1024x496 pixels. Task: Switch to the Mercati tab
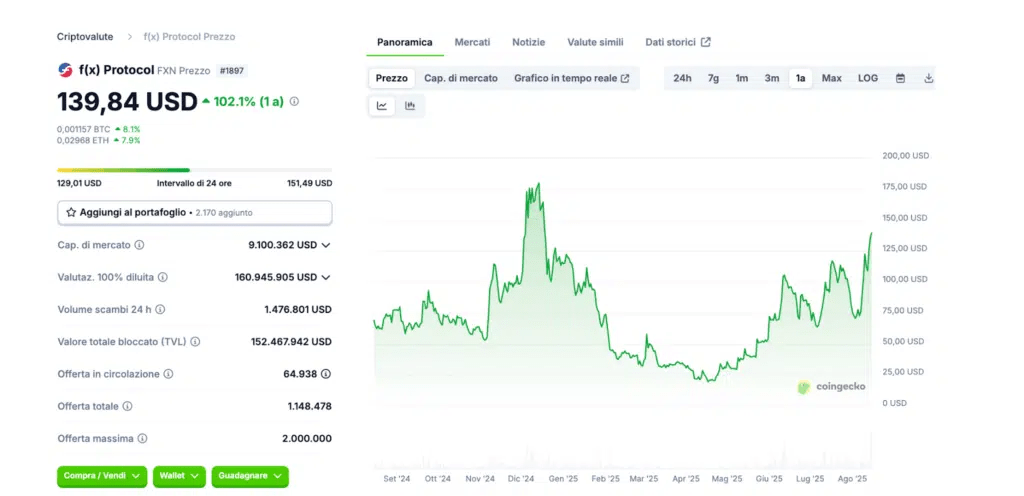click(x=472, y=42)
